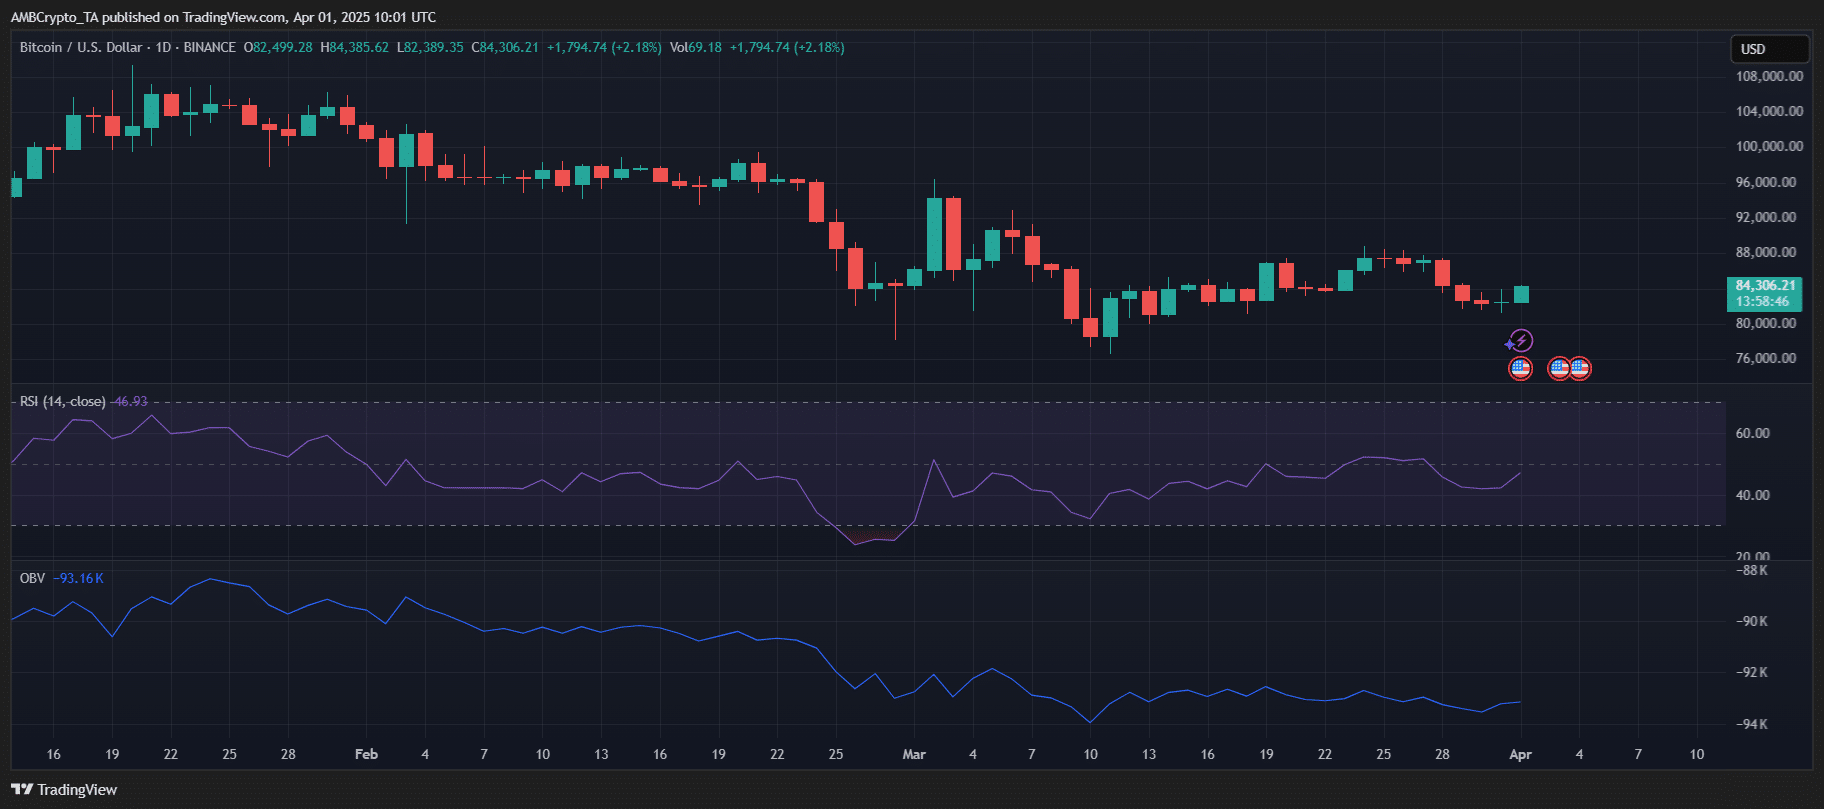Click the Apr label on the time axis
This screenshot has height=809, width=1824.
pyautogui.click(x=1520, y=754)
